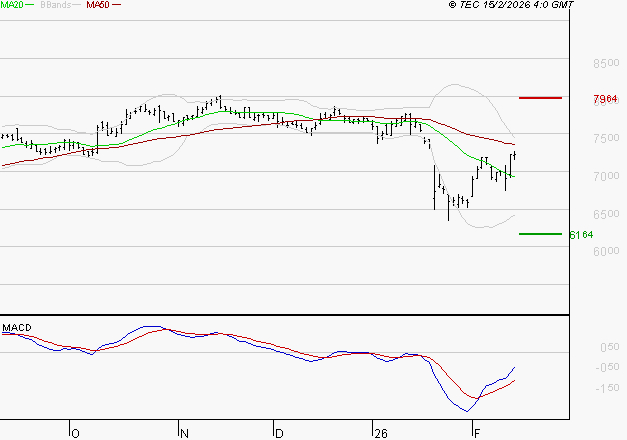Click the red resistance level line

click(x=540, y=98)
